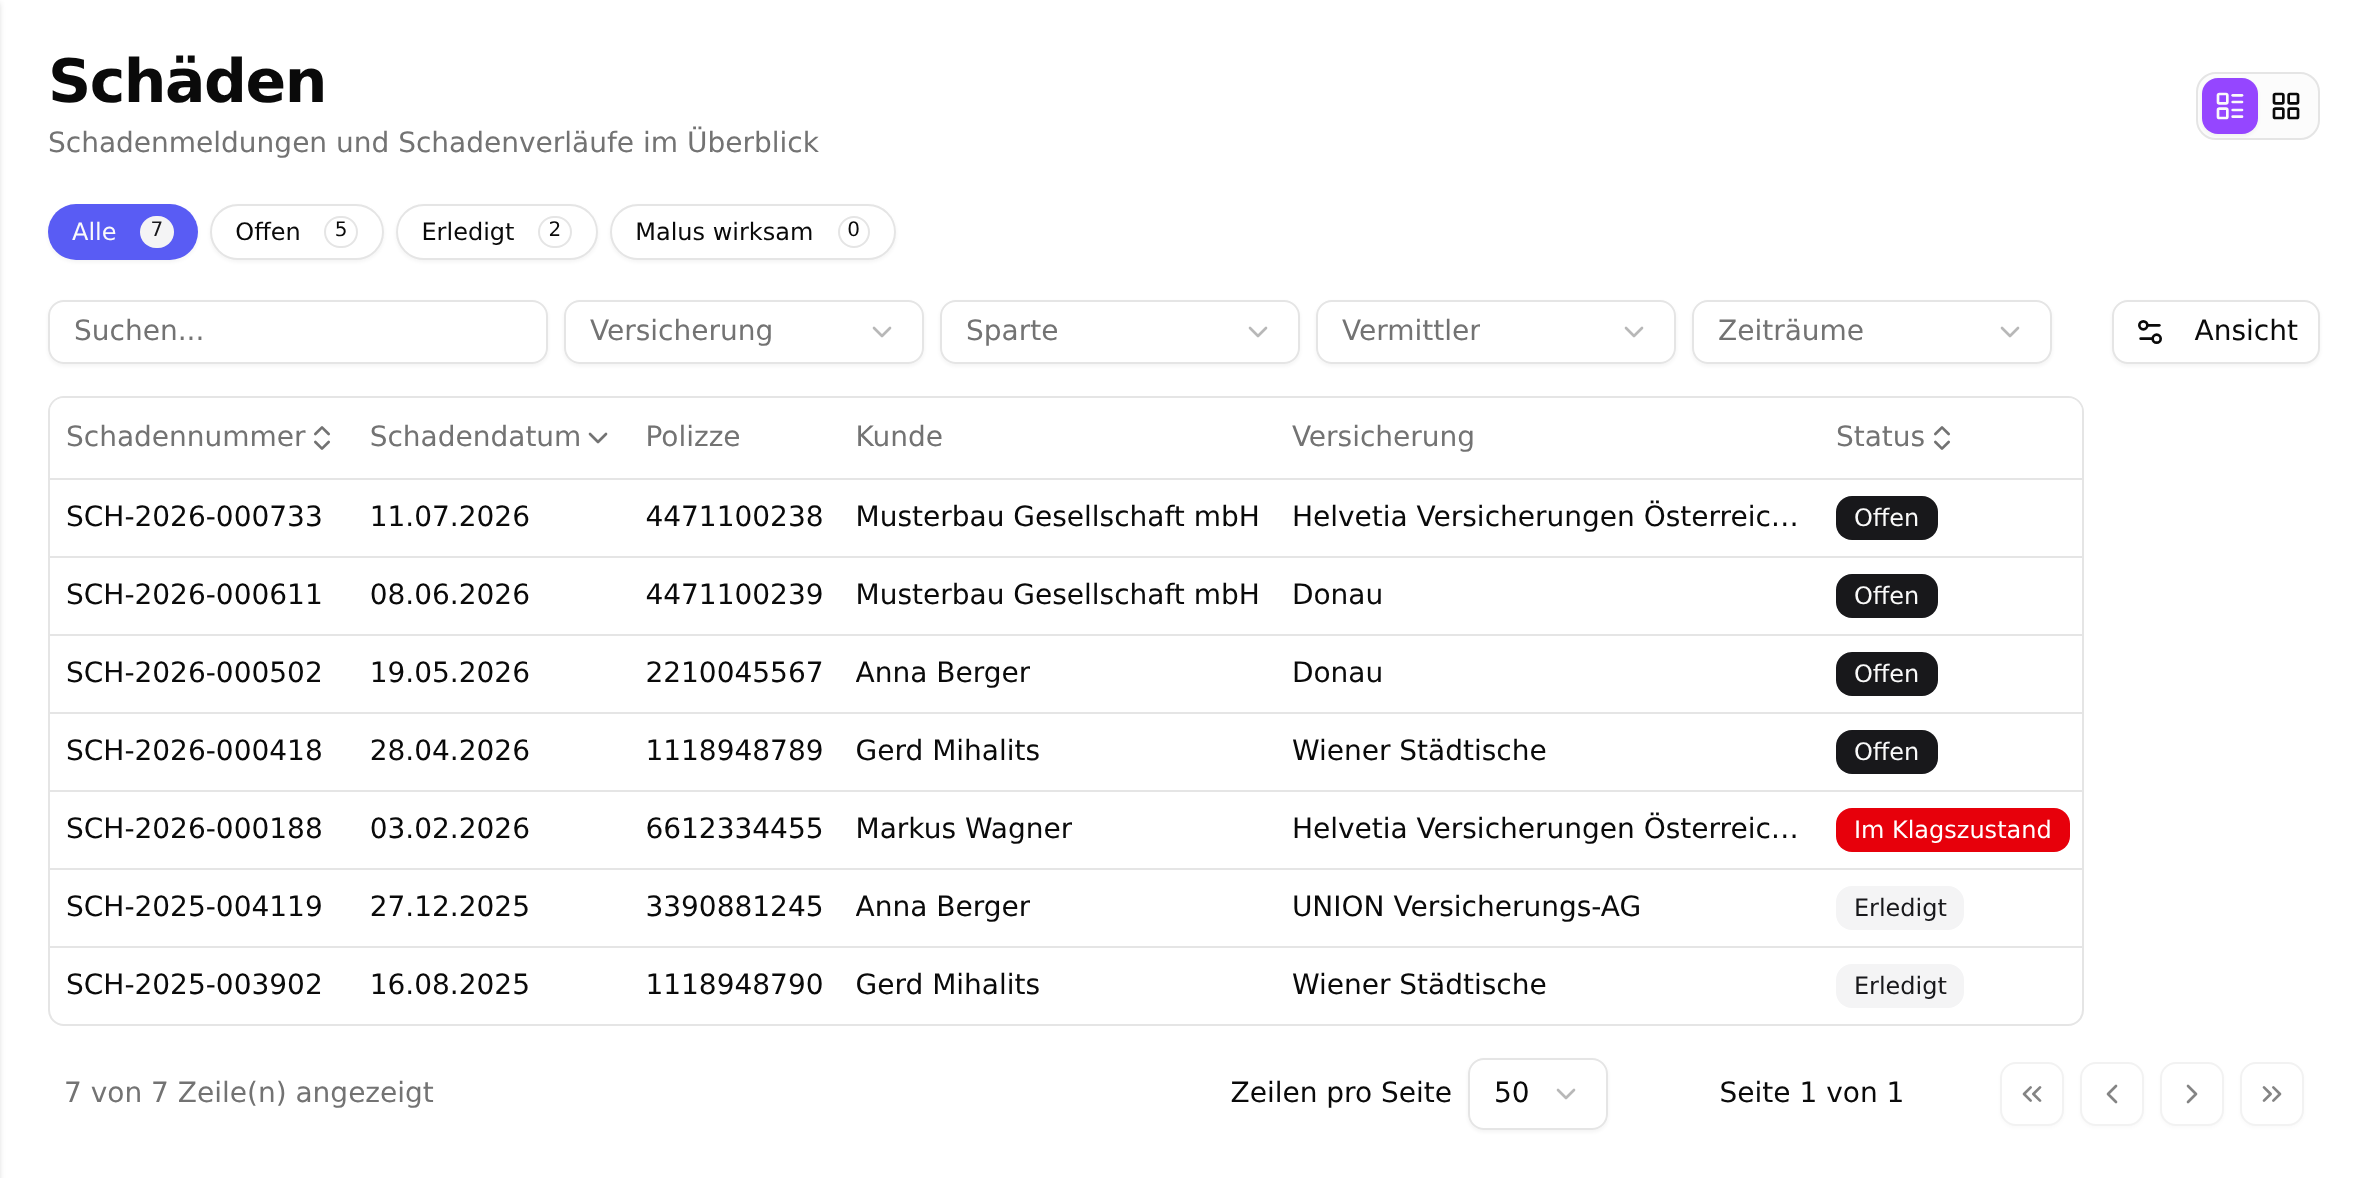The width and height of the screenshot is (2368, 1178).
Task: Open the Sparte dropdown filter
Action: point(1120,332)
